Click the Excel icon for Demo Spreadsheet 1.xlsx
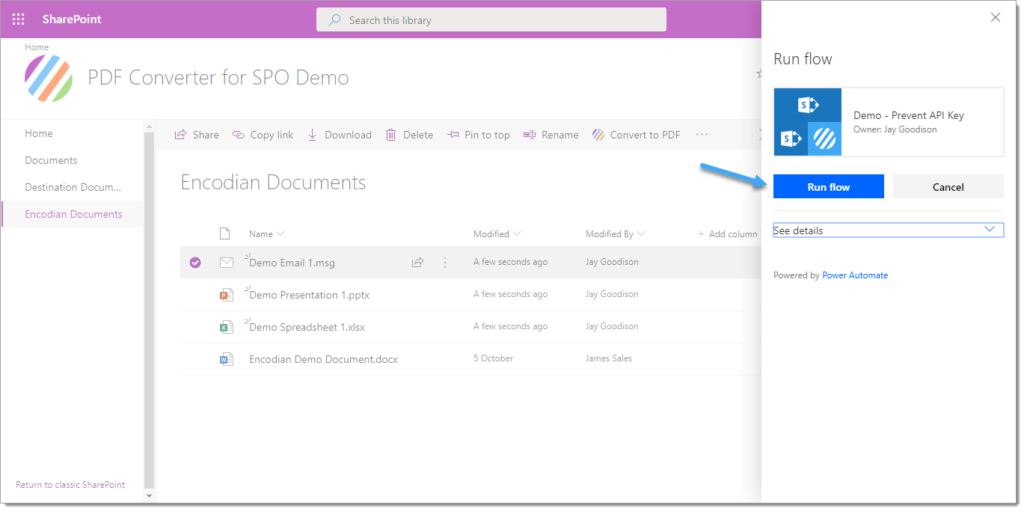Screen dimensions: 1024x511 (226, 327)
